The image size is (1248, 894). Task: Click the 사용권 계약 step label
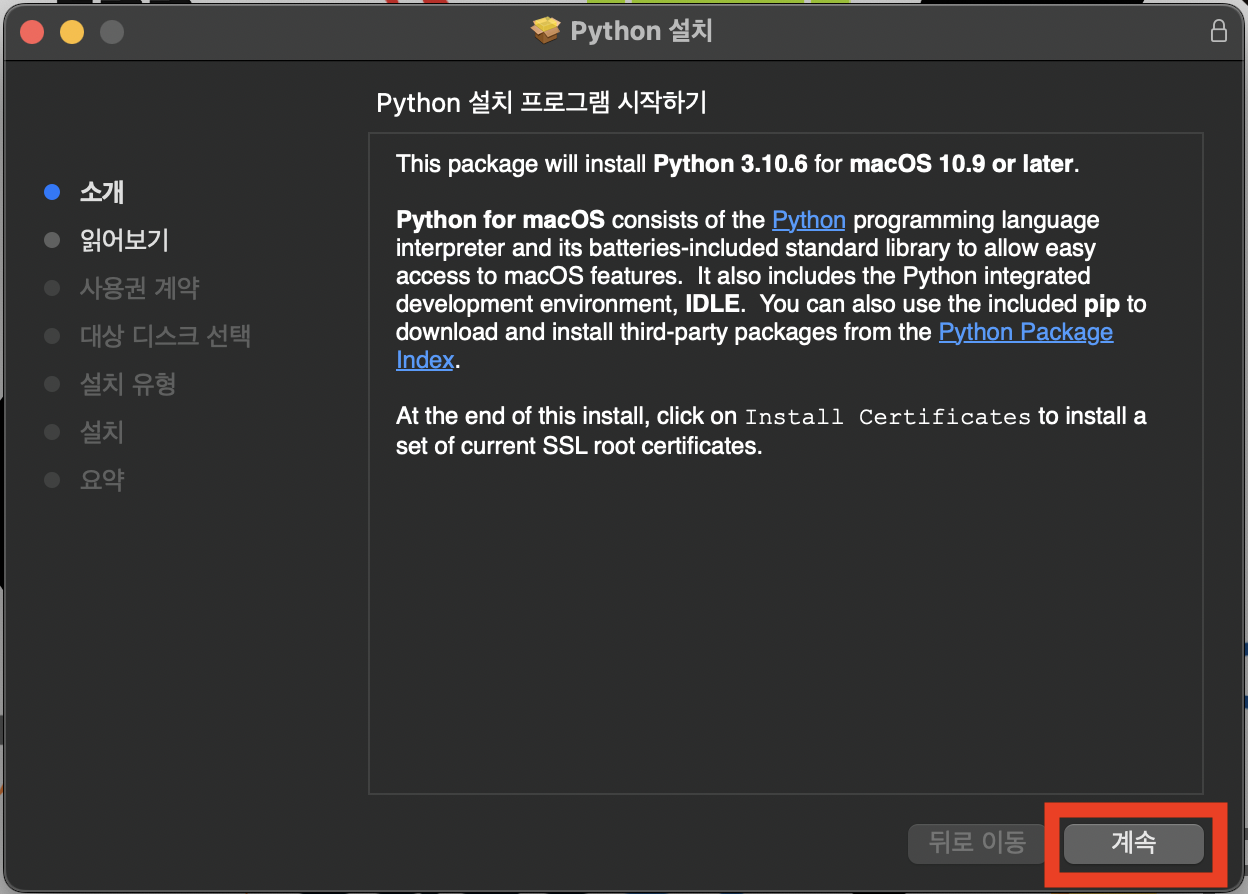[139, 288]
